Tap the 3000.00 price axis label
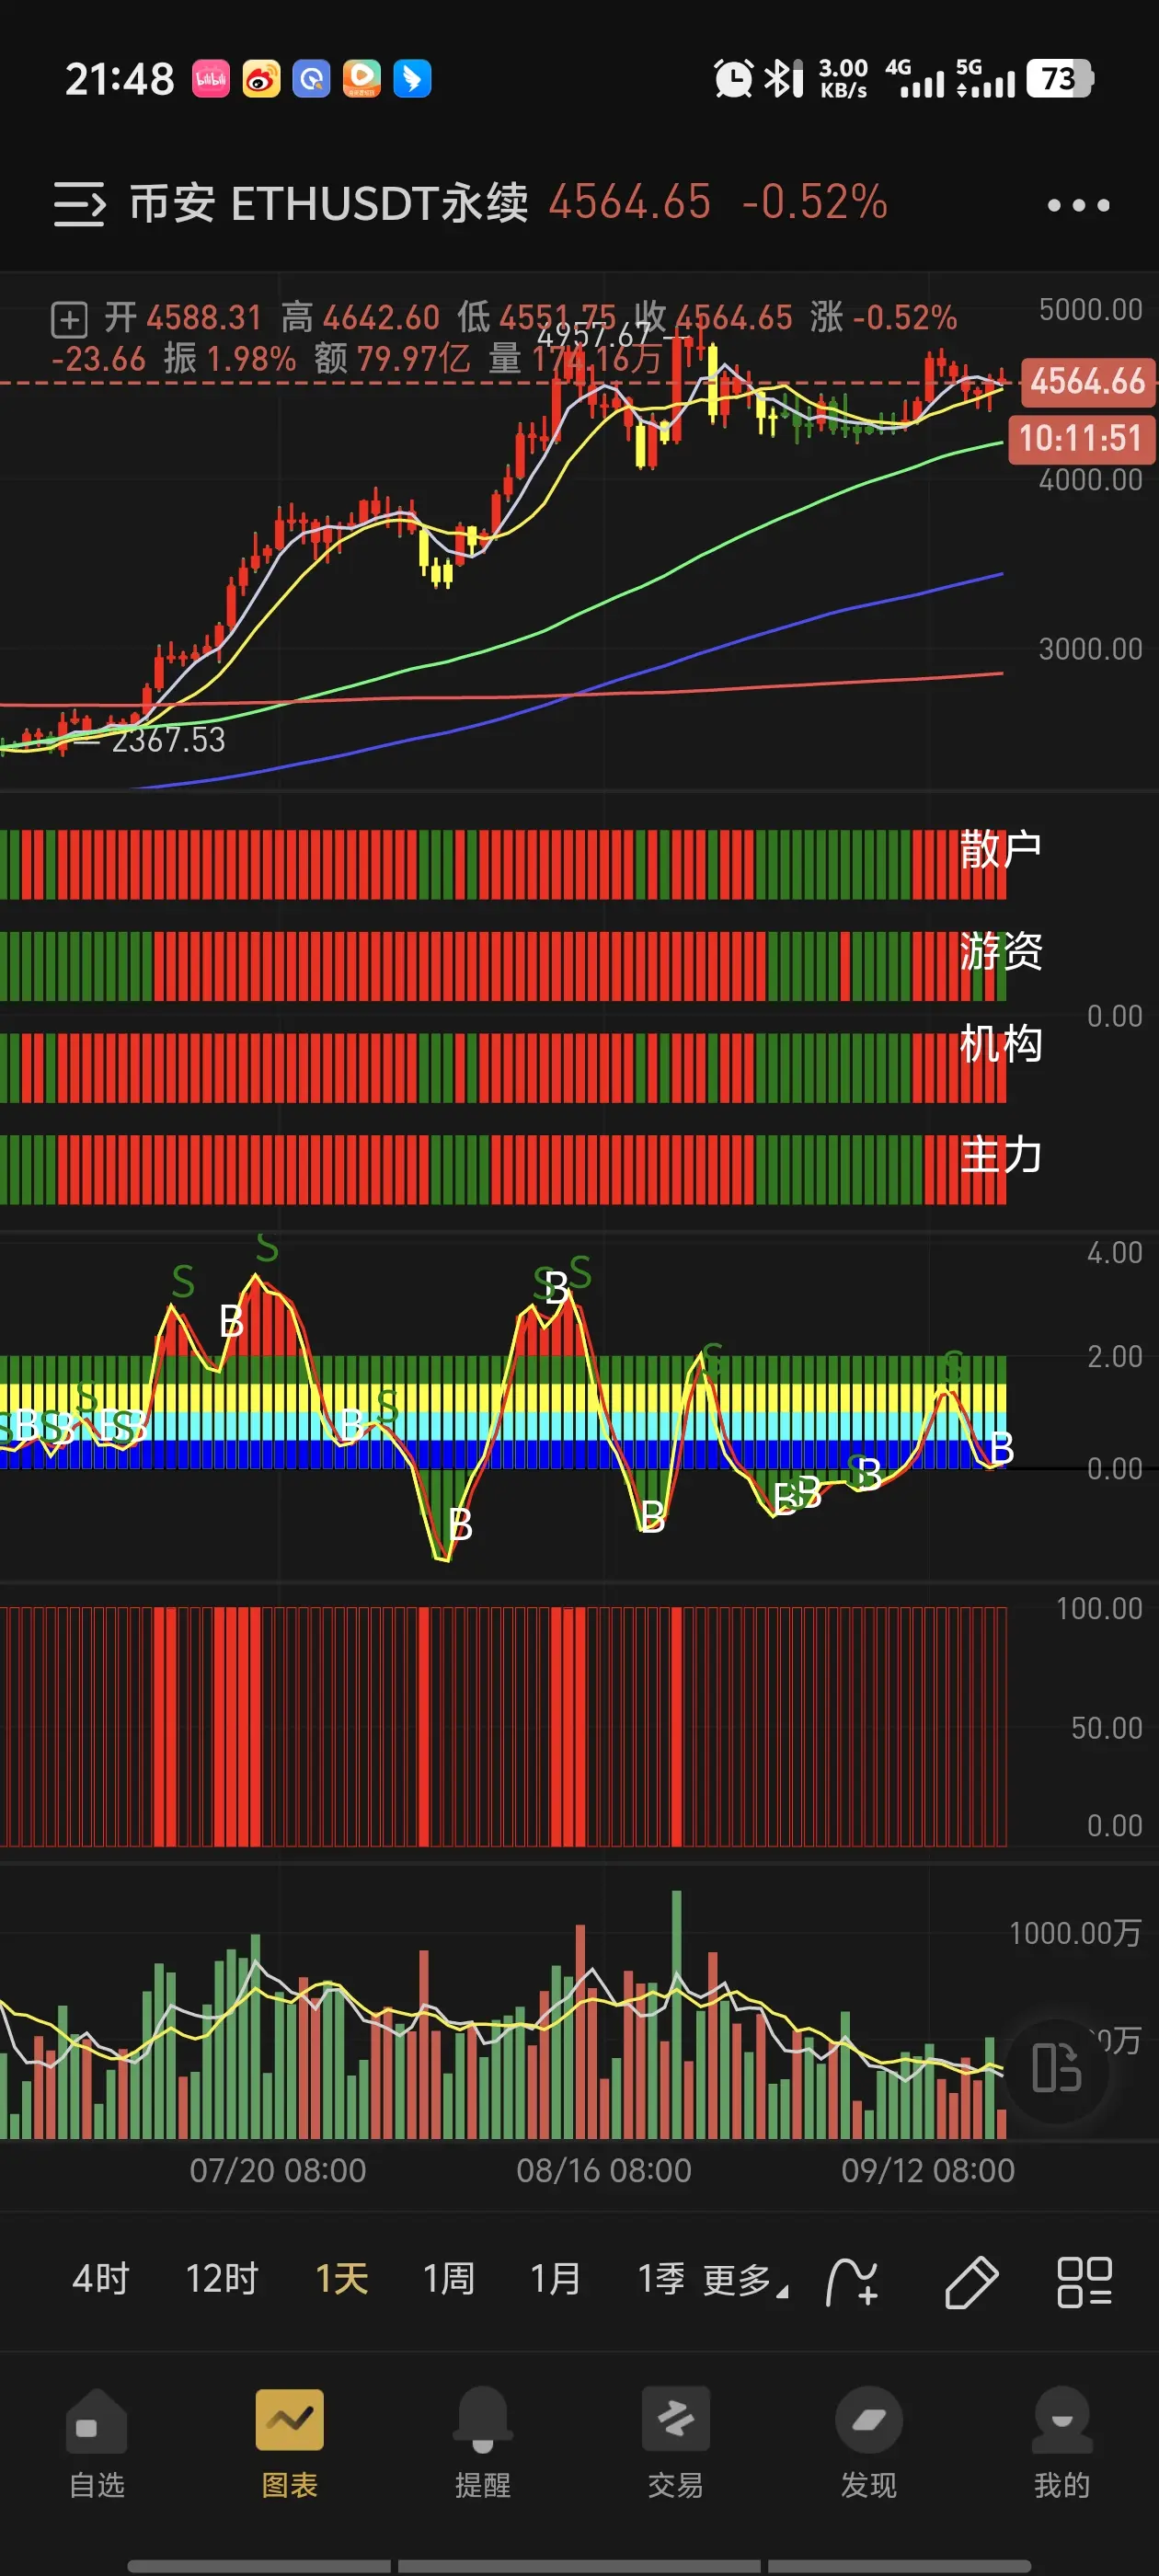This screenshot has height=2576, width=1159. coord(1090,650)
